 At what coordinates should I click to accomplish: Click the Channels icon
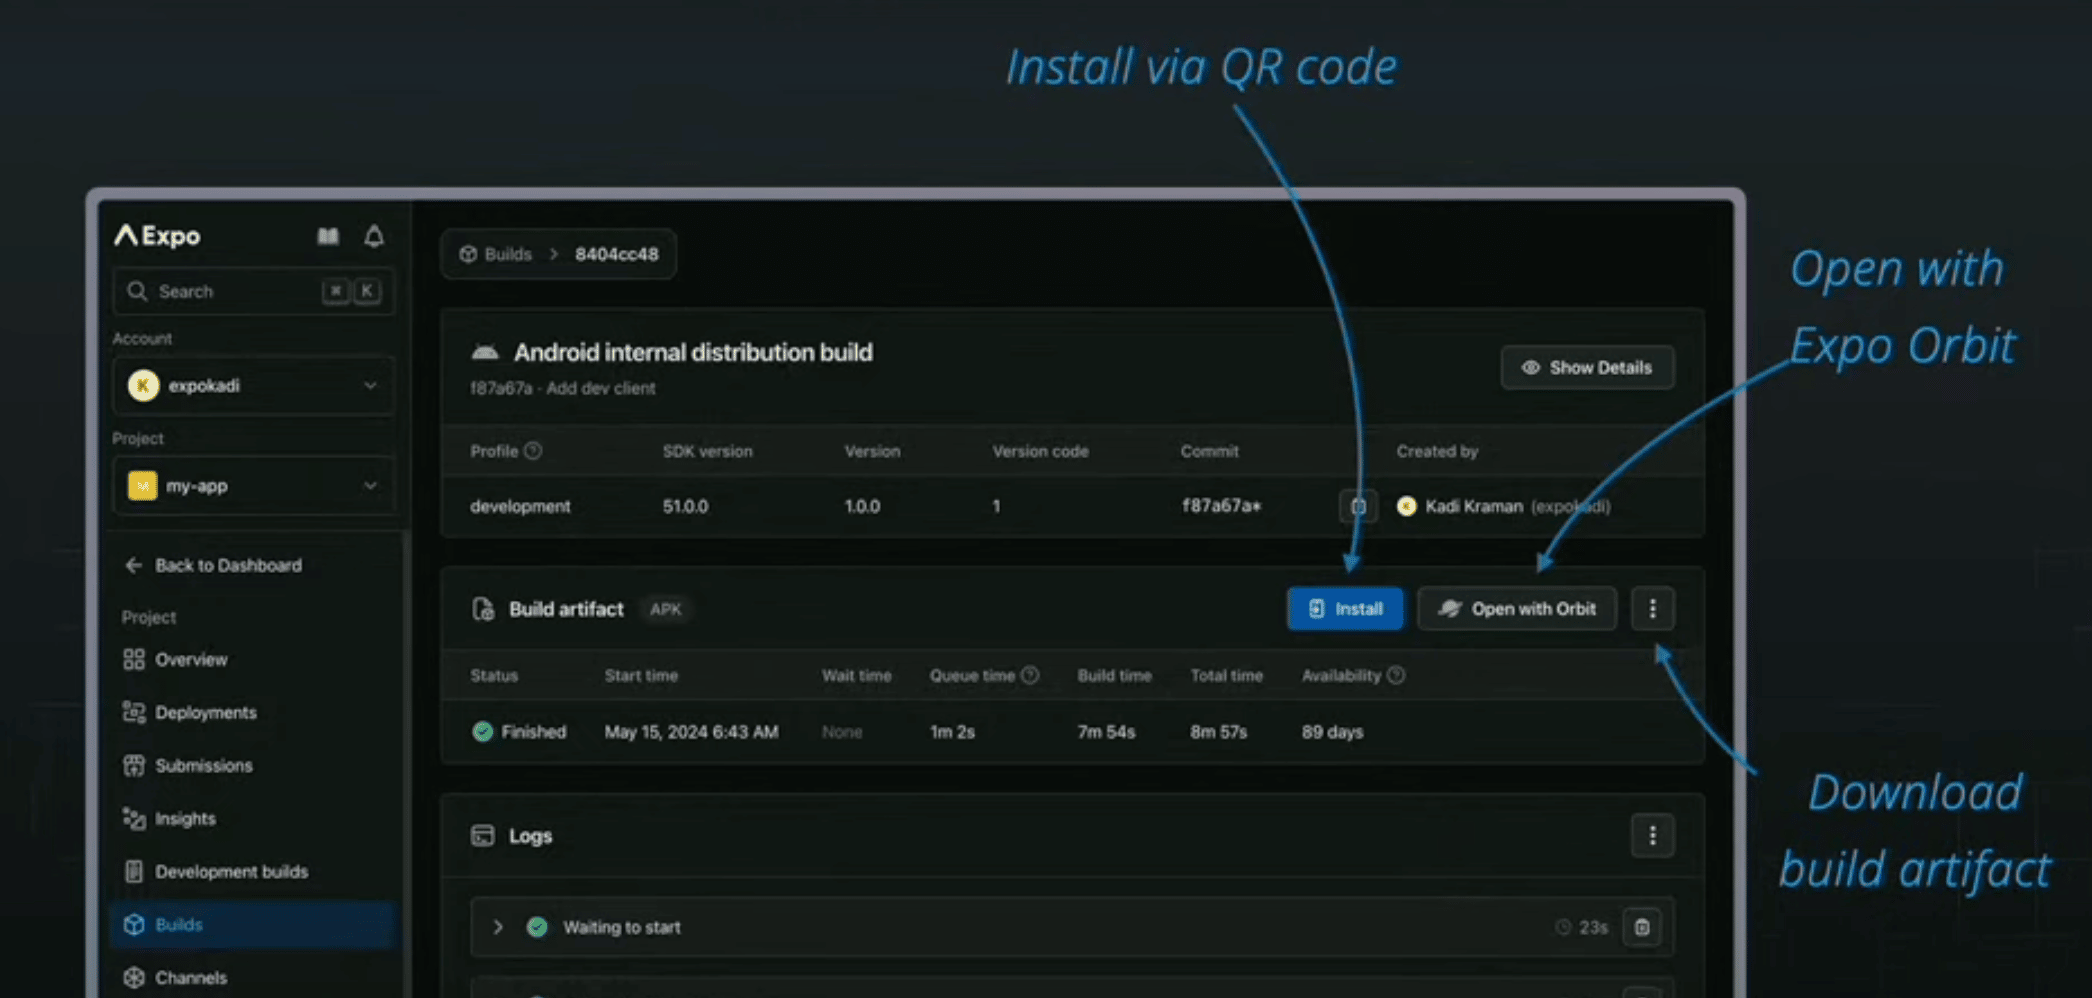click(134, 977)
